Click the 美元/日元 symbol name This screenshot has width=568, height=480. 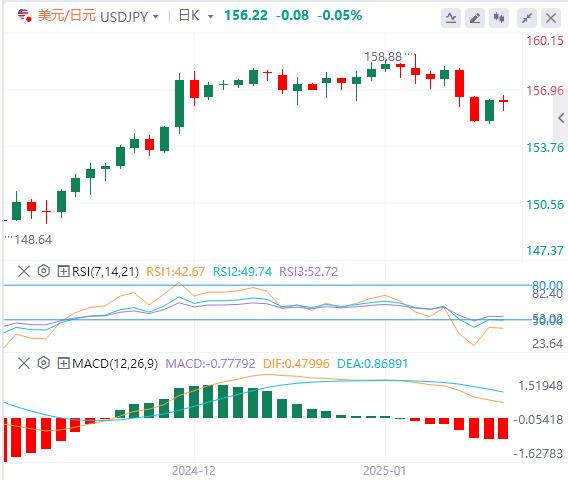(x=67, y=16)
